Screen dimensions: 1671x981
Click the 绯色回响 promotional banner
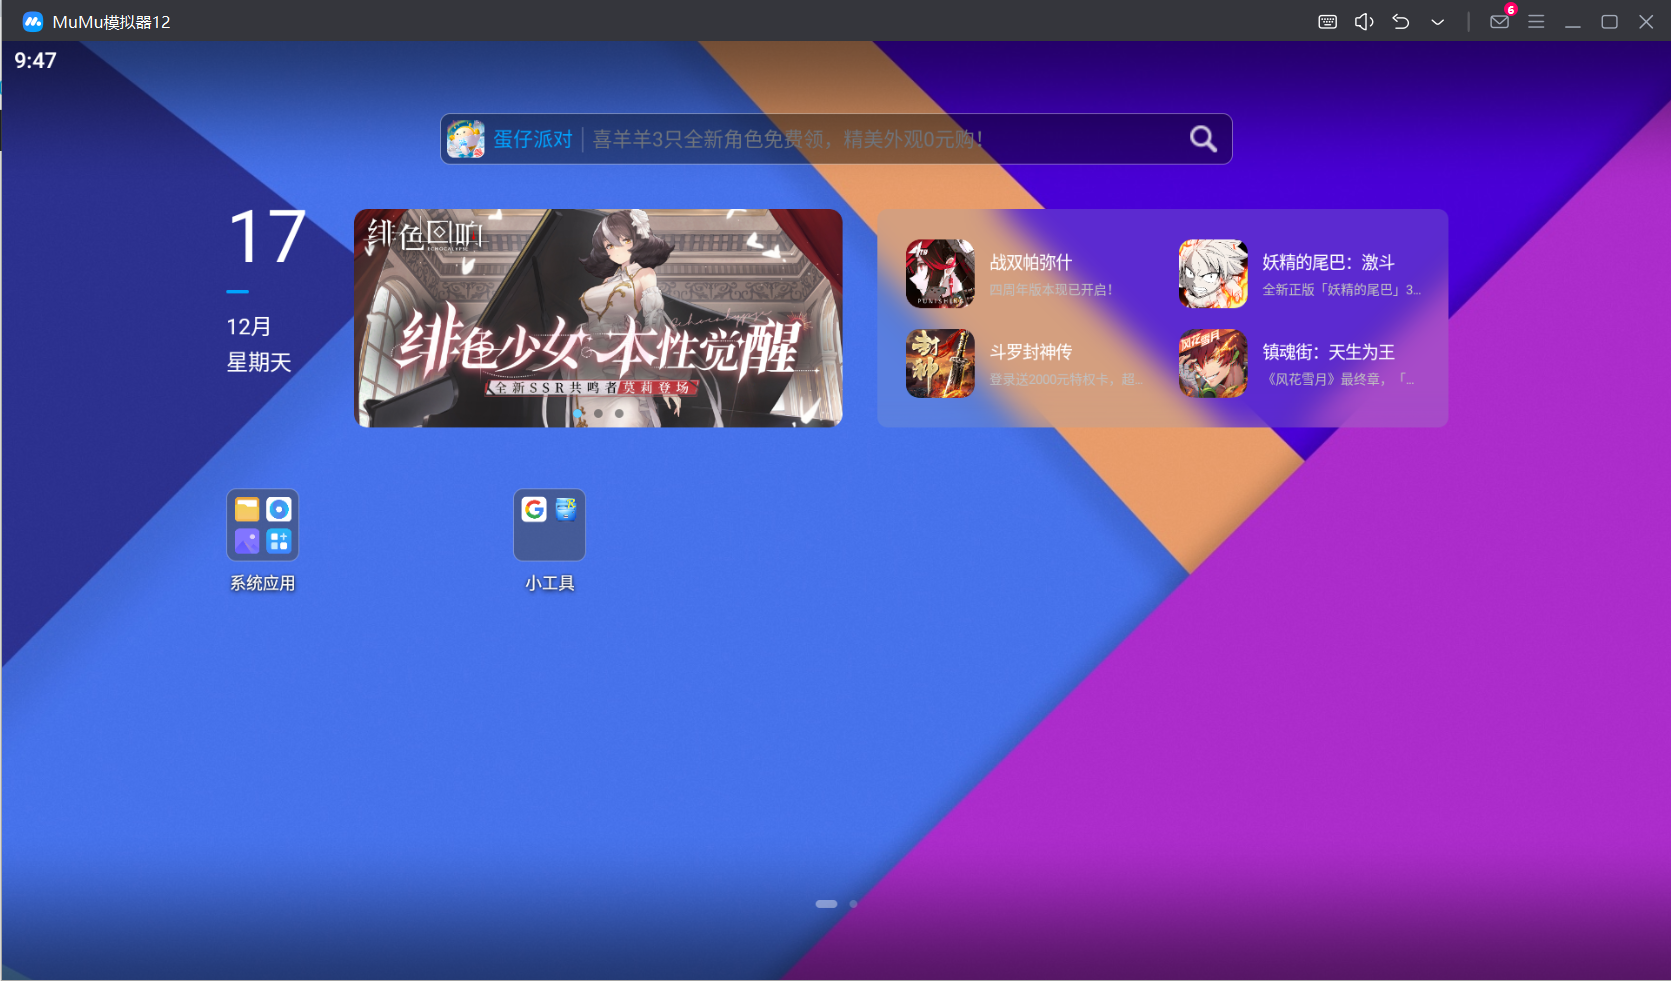pyautogui.click(x=598, y=318)
